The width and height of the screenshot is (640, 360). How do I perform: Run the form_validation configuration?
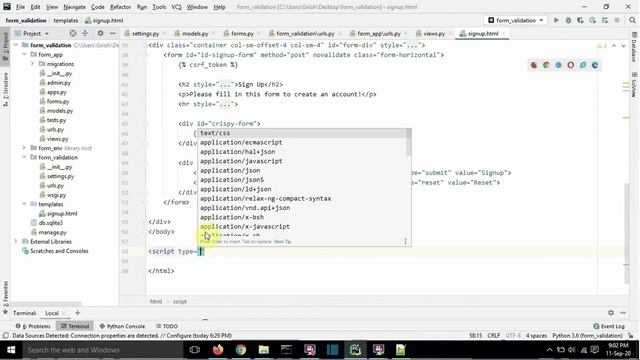[x=556, y=20]
